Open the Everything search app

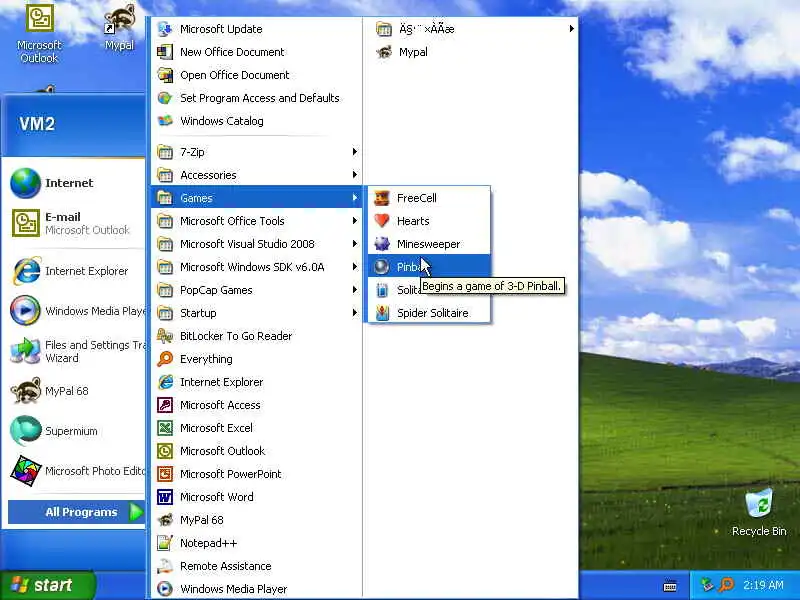257,359
